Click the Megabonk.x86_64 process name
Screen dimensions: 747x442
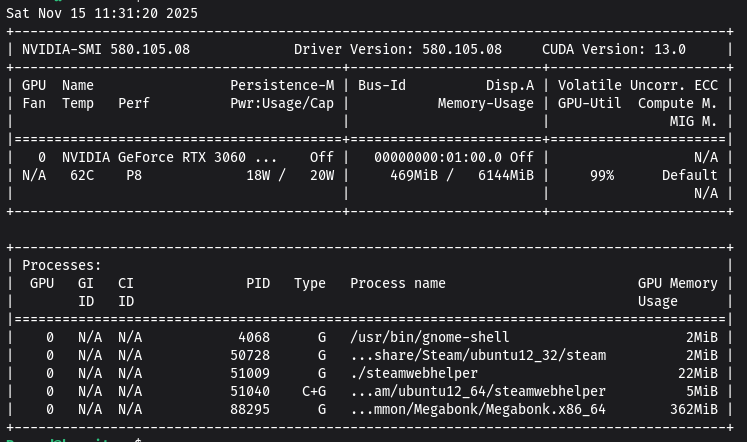tap(478, 409)
